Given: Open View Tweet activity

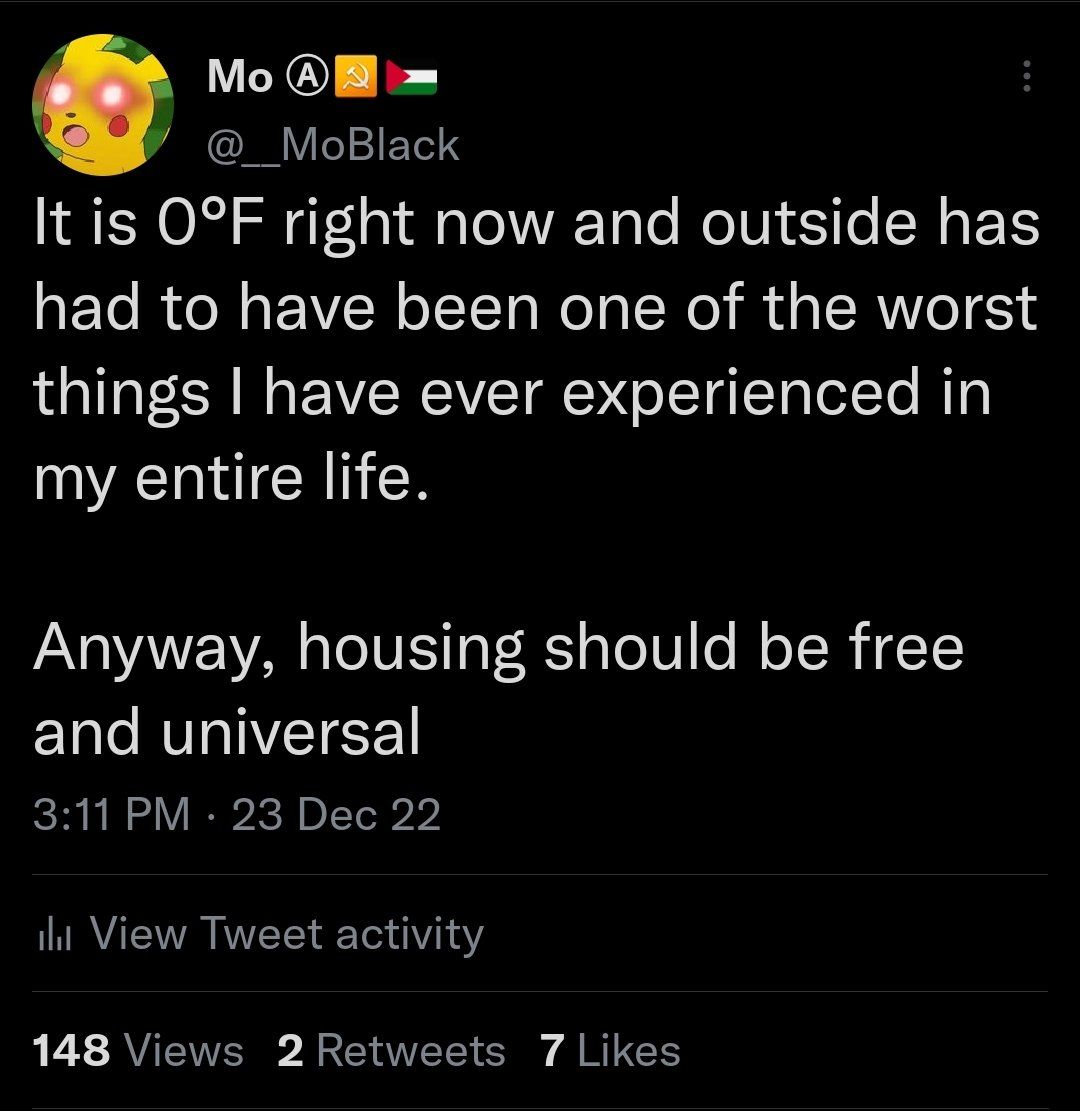Looking at the screenshot, I should click(287, 934).
